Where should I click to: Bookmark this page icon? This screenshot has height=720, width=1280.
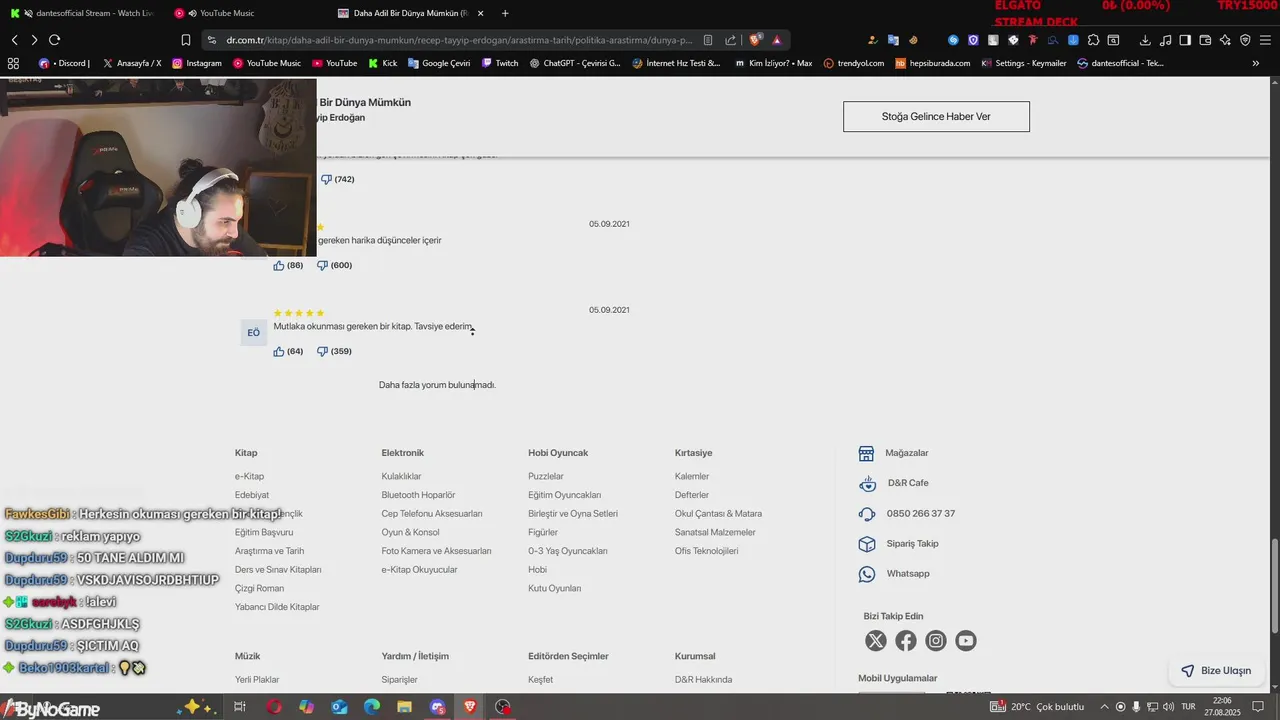[186, 40]
